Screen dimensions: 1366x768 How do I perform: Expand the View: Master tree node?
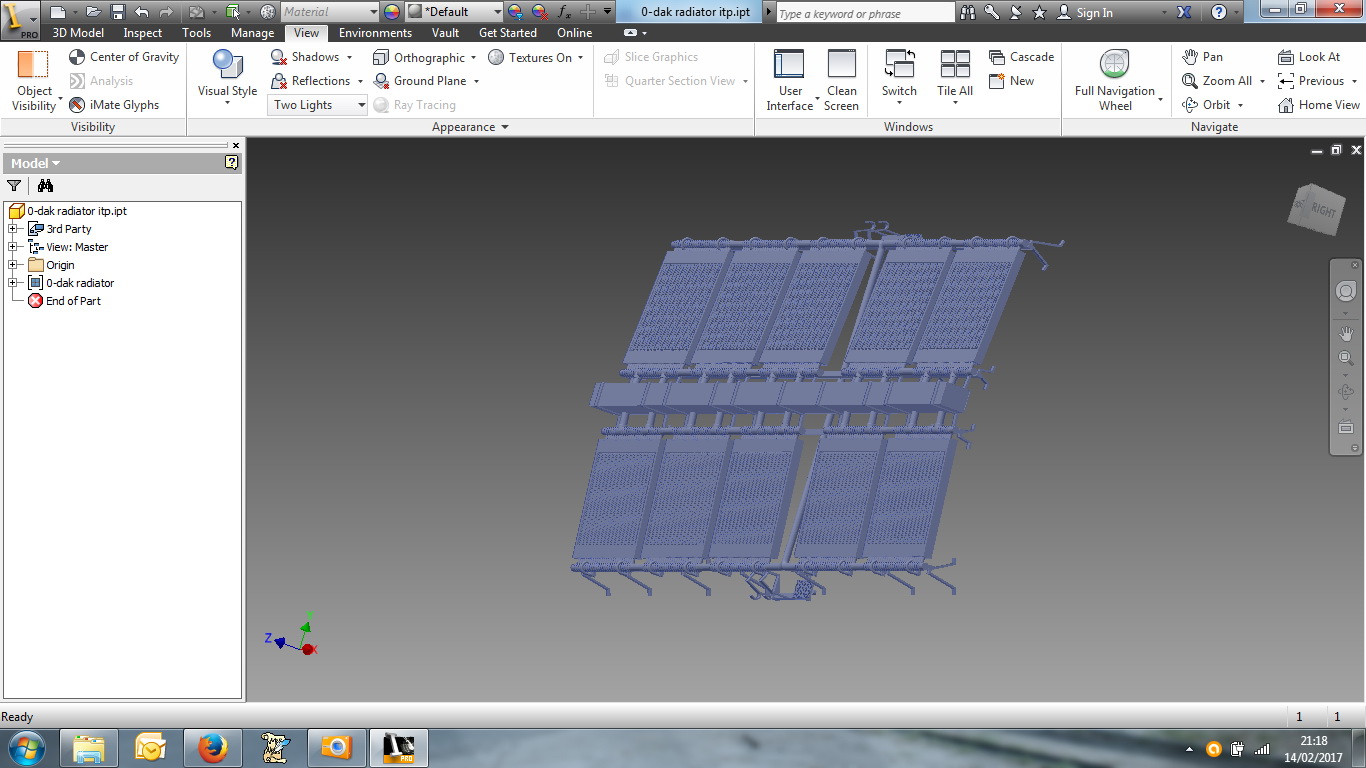click(x=13, y=247)
